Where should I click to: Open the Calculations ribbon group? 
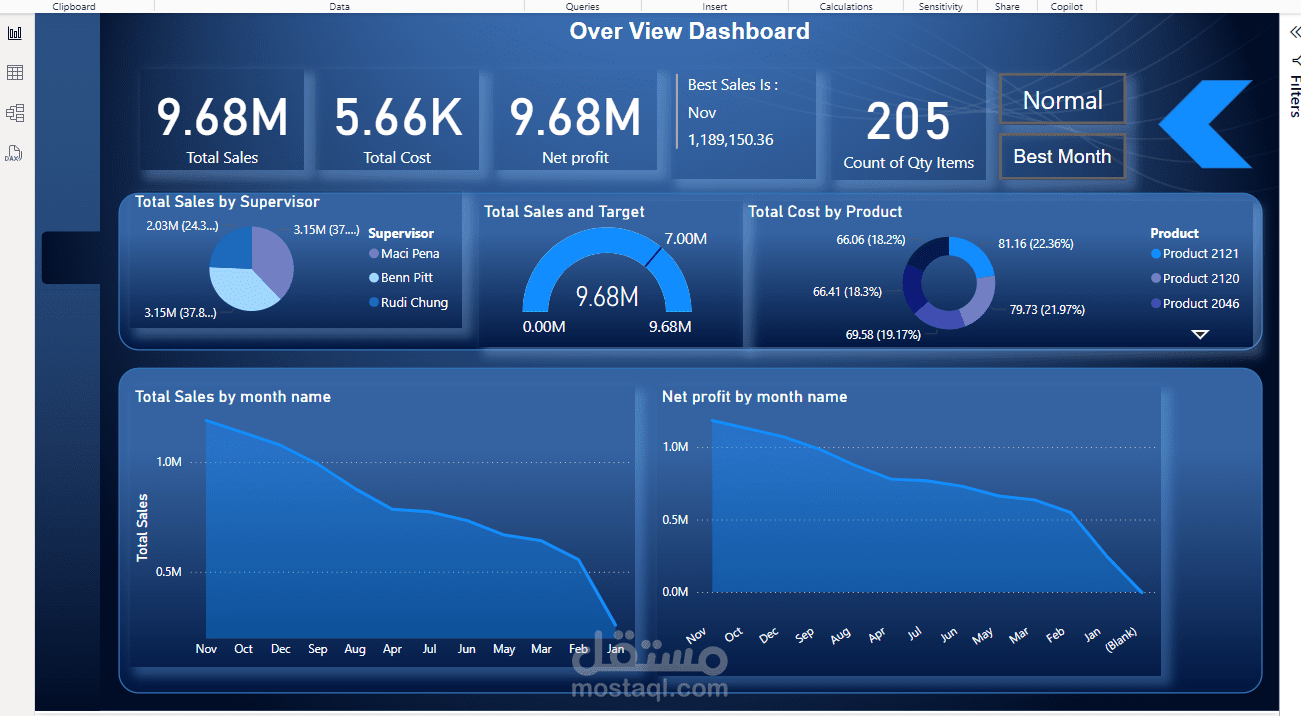pyautogui.click(x=845, y=6)
